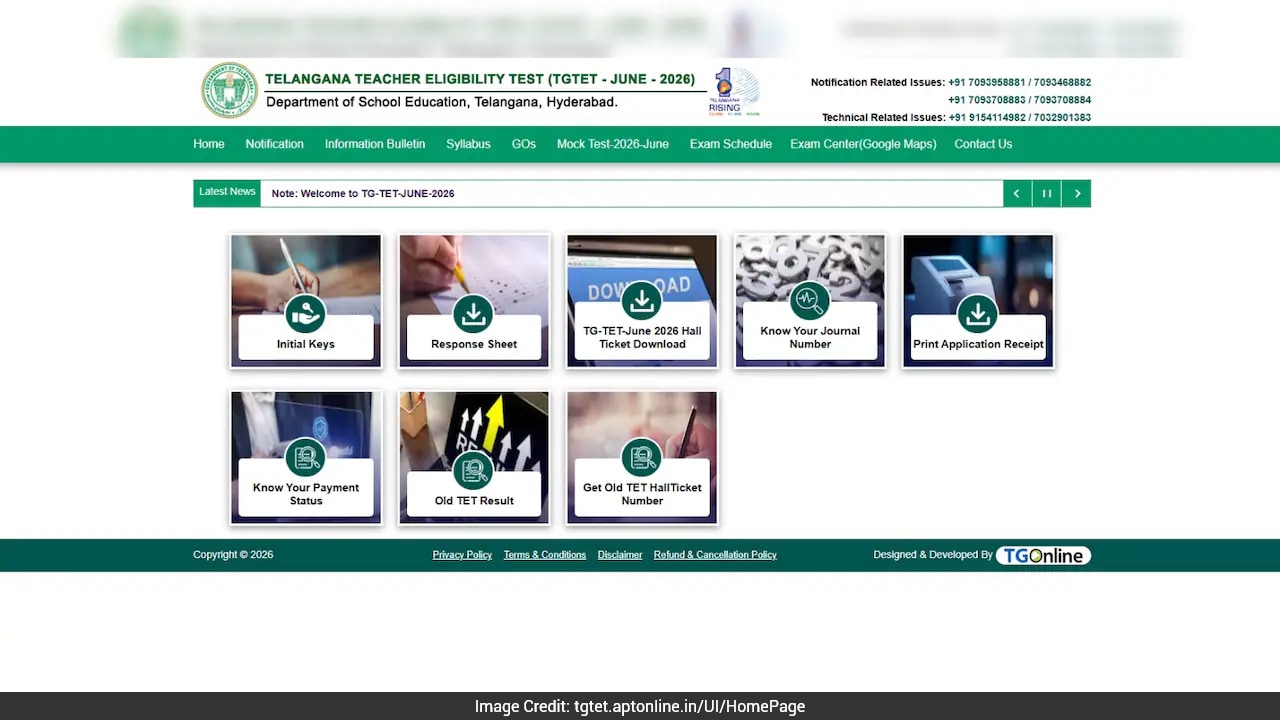1280x720 pixels.
Task: Open the Old TET Result label
Action: point(474,501)
